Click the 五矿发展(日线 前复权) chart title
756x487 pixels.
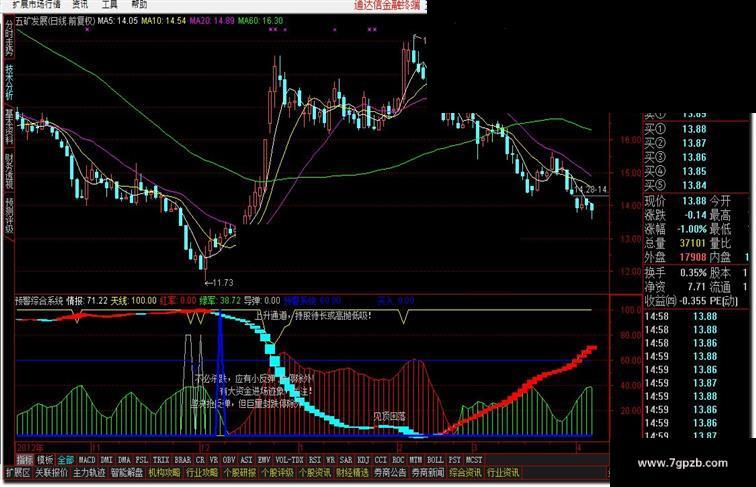pos(55,21)
